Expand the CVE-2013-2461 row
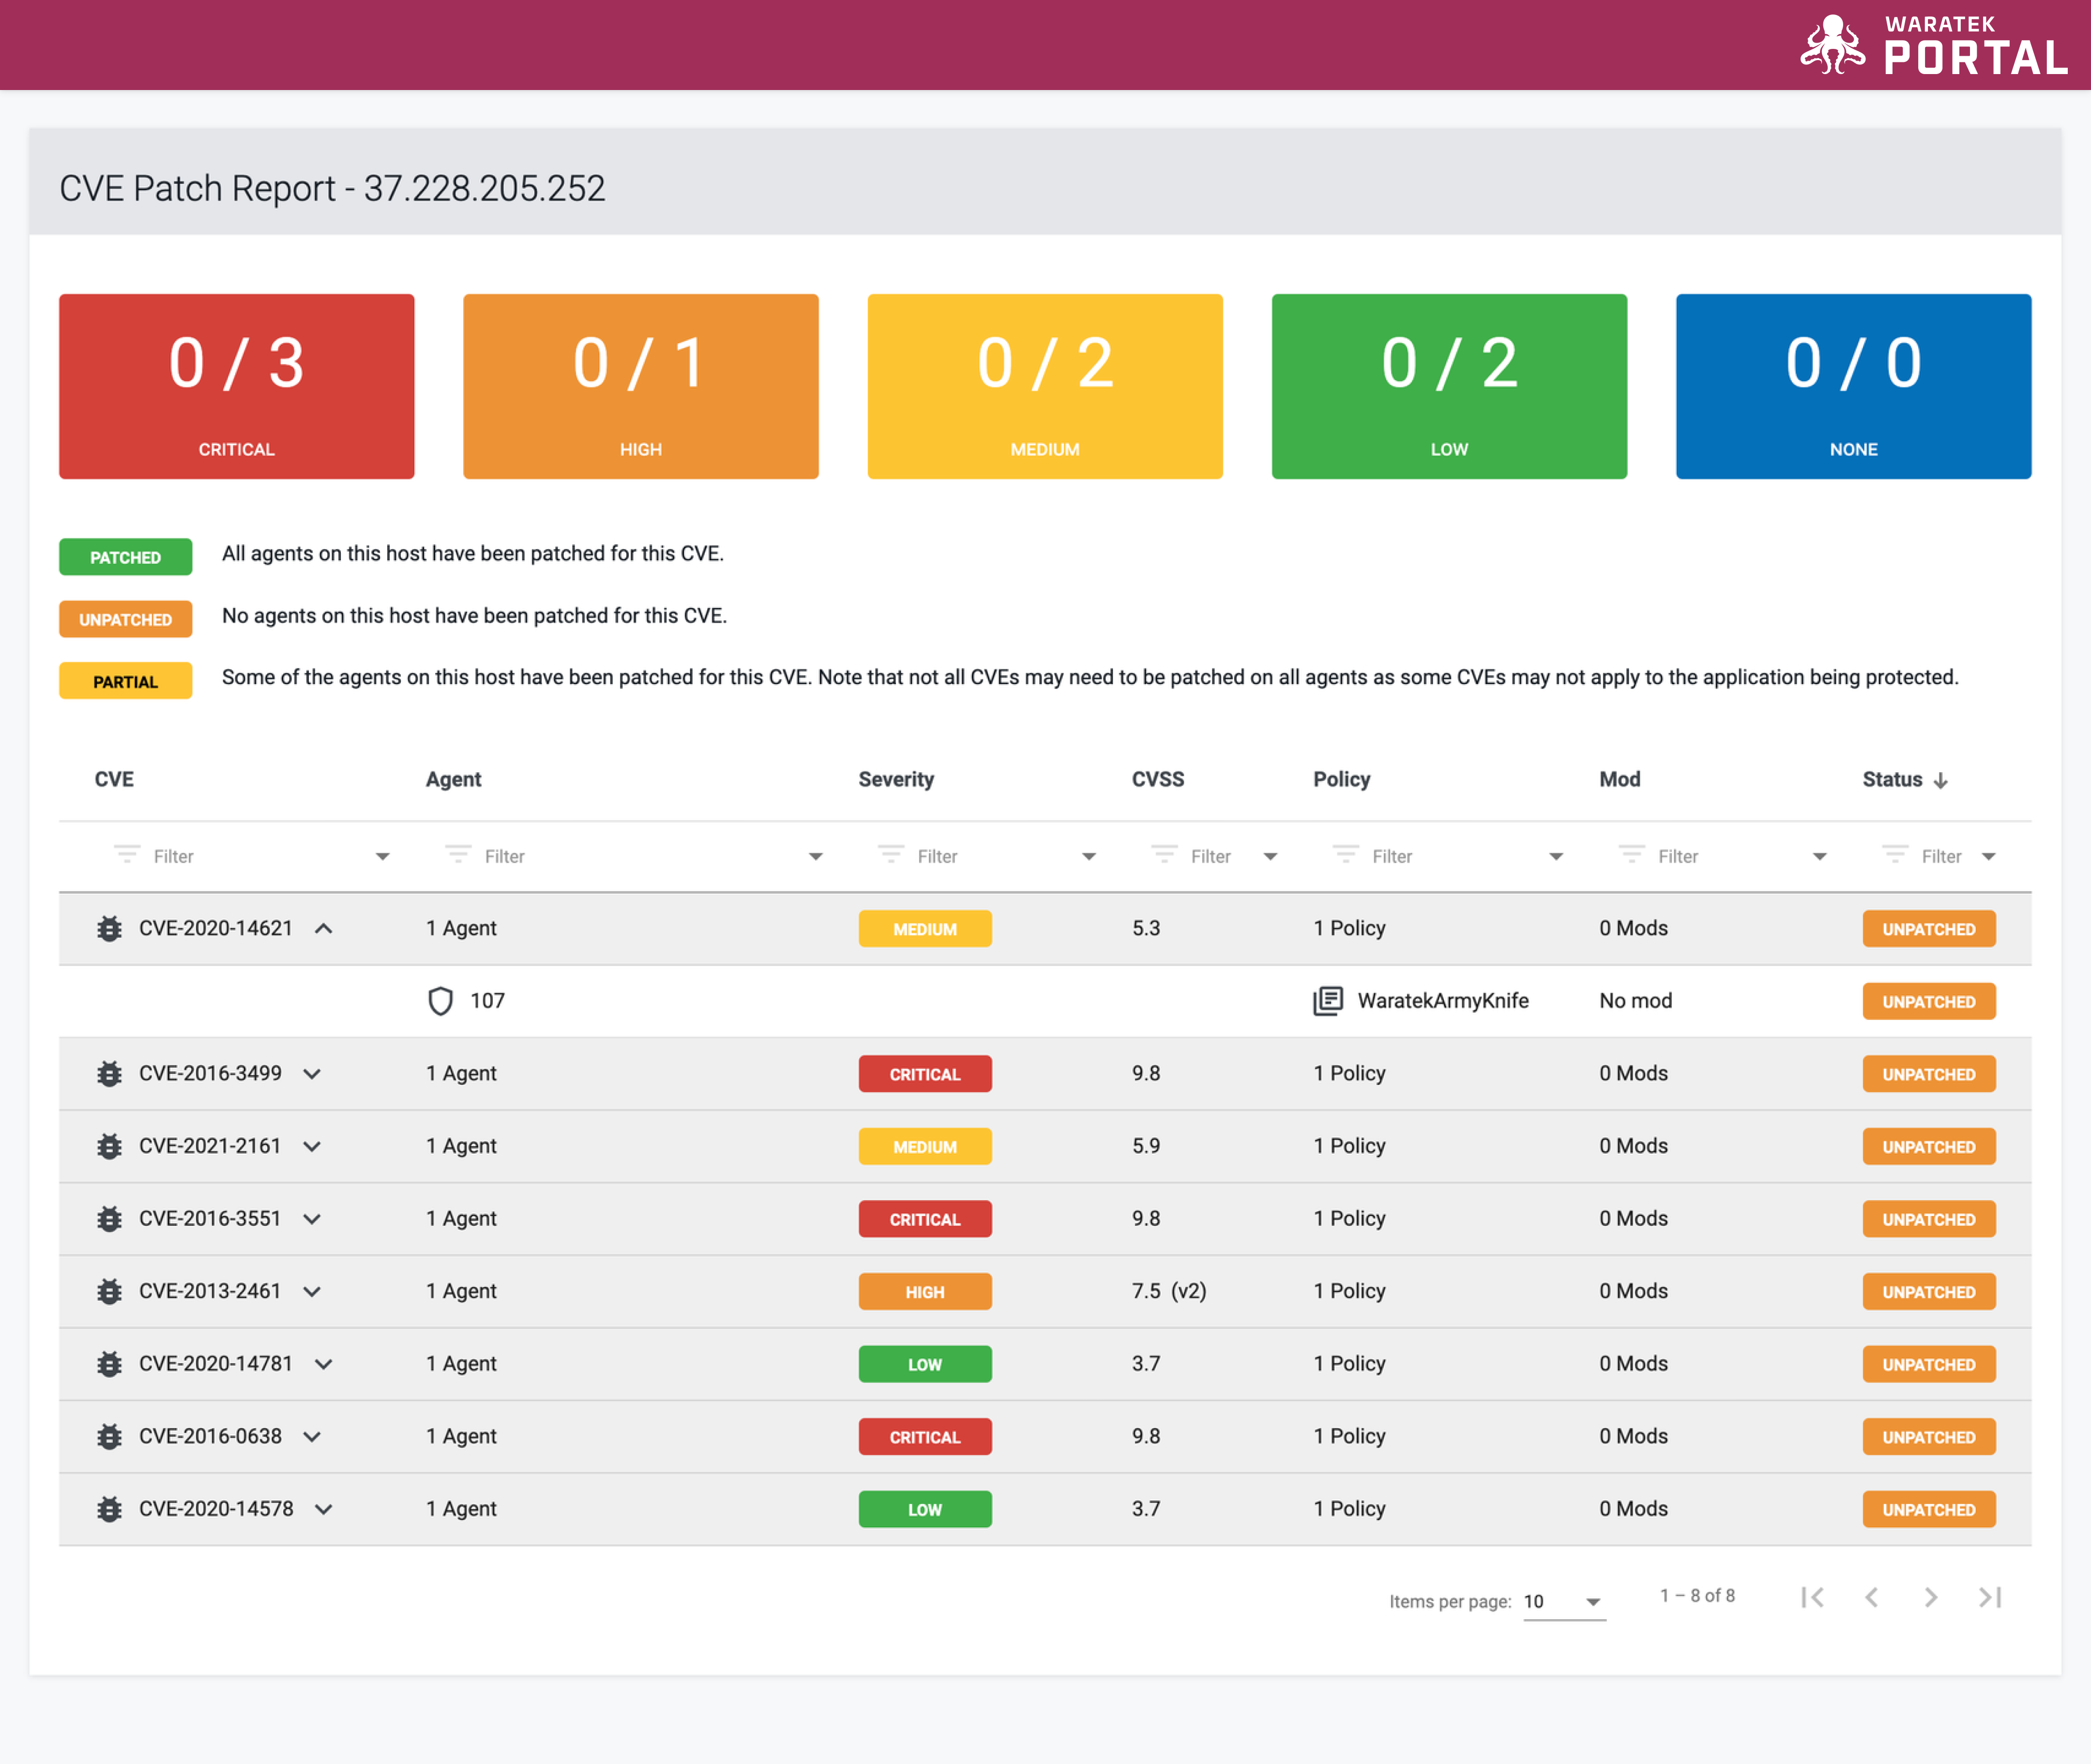This screenshot has height=1764, width=2091. (312, 1291)
